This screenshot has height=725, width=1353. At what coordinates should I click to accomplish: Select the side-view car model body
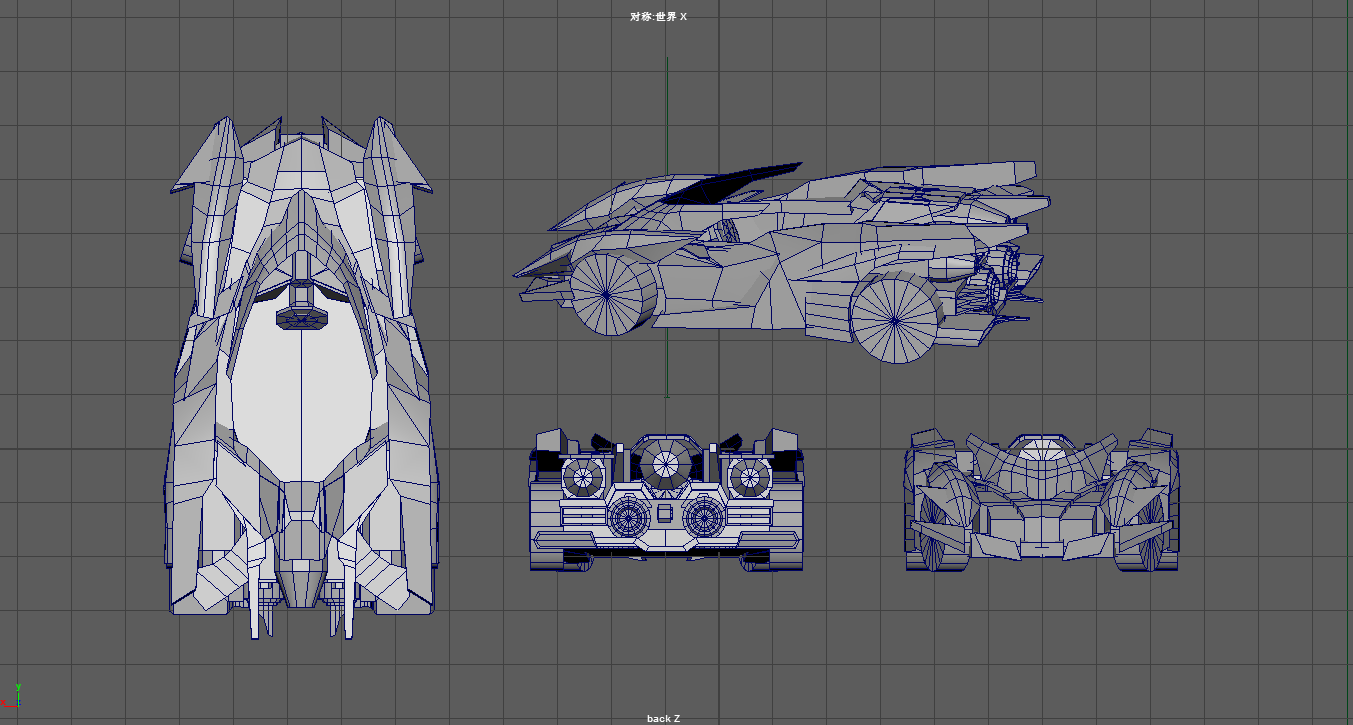(x=782, y=262)
